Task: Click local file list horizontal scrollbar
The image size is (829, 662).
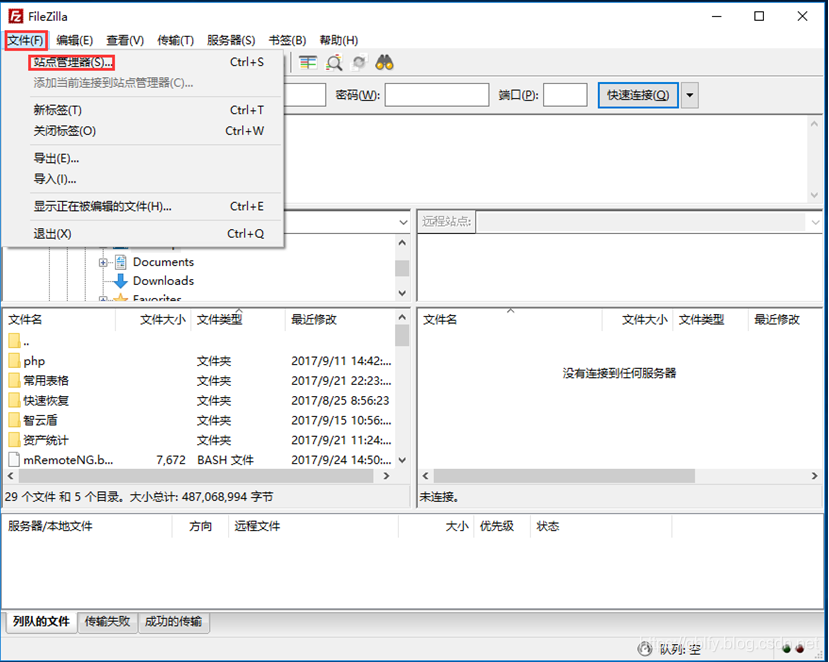Action: [196, 476]
